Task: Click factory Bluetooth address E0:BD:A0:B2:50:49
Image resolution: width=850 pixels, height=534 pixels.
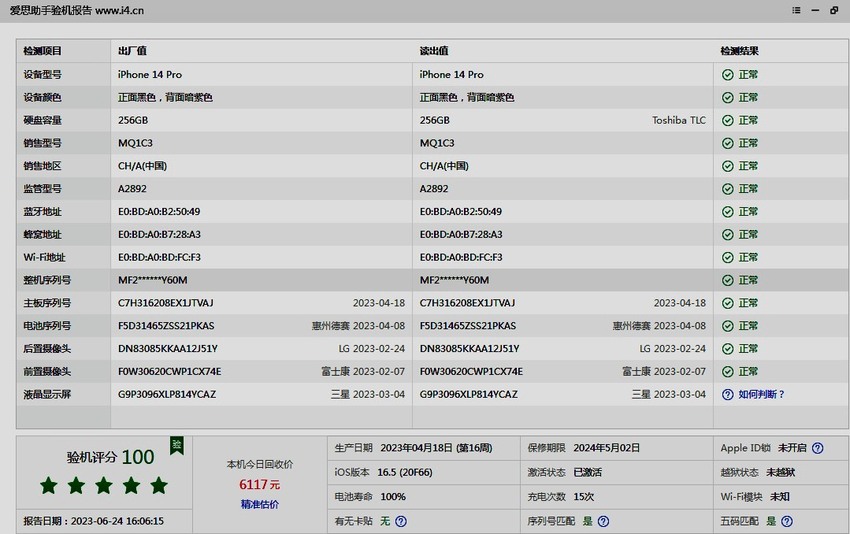Action: [x=159, y=211]
